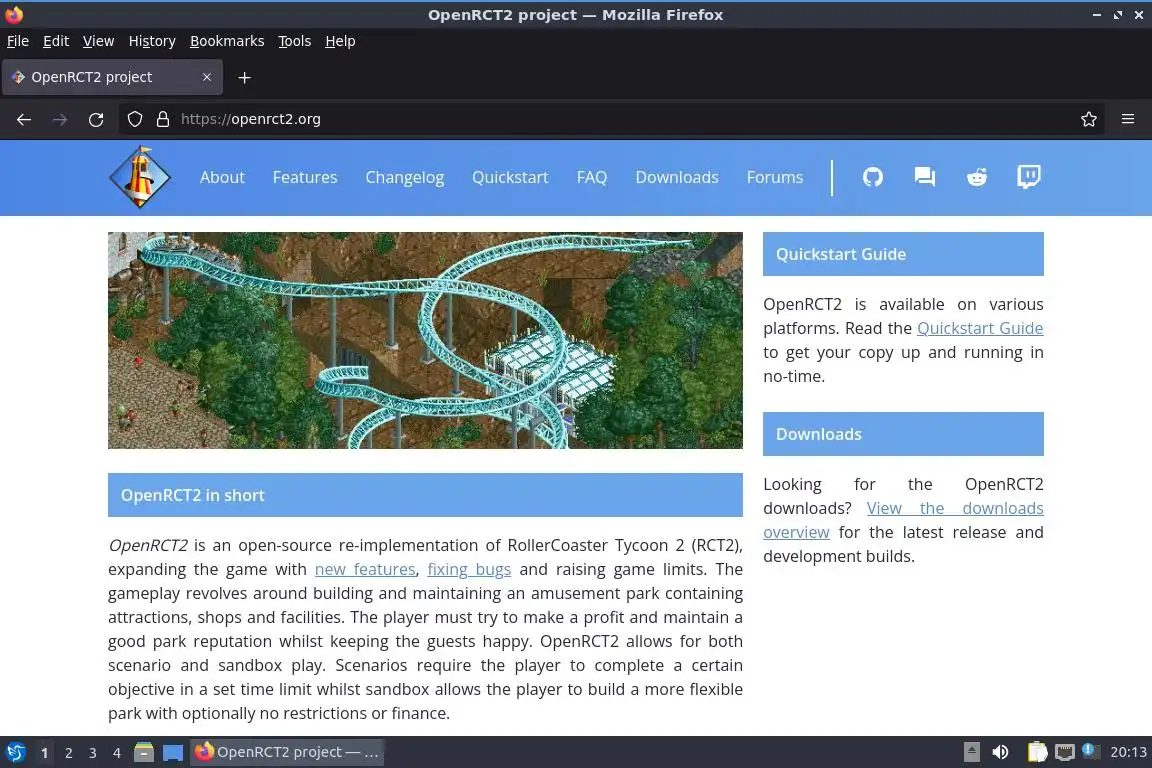
Task: Open the OpenRCT2 GitHub icon link
Action: click(x=872, y=177)
